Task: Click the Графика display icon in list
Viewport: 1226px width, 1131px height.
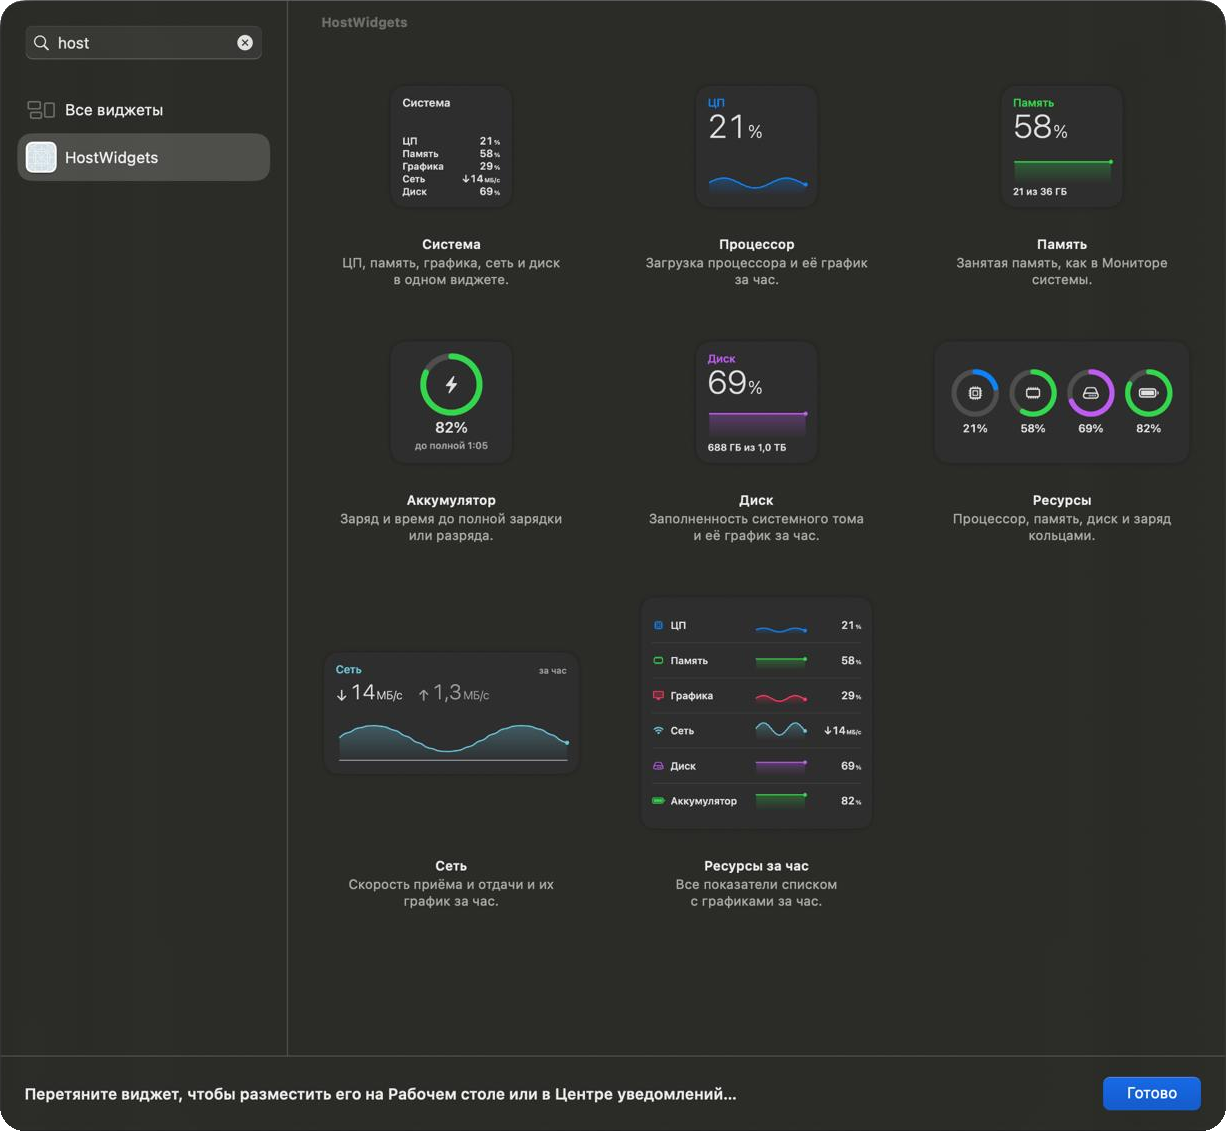Action: point(658,695)
